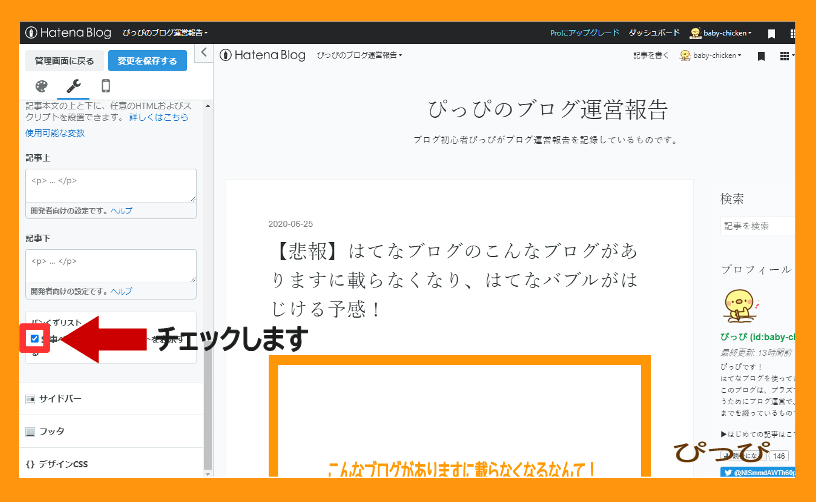The height and width of the screenshot is (502, 816).
Task: Click the bookmark icon in top black bar
Action: 771,34
